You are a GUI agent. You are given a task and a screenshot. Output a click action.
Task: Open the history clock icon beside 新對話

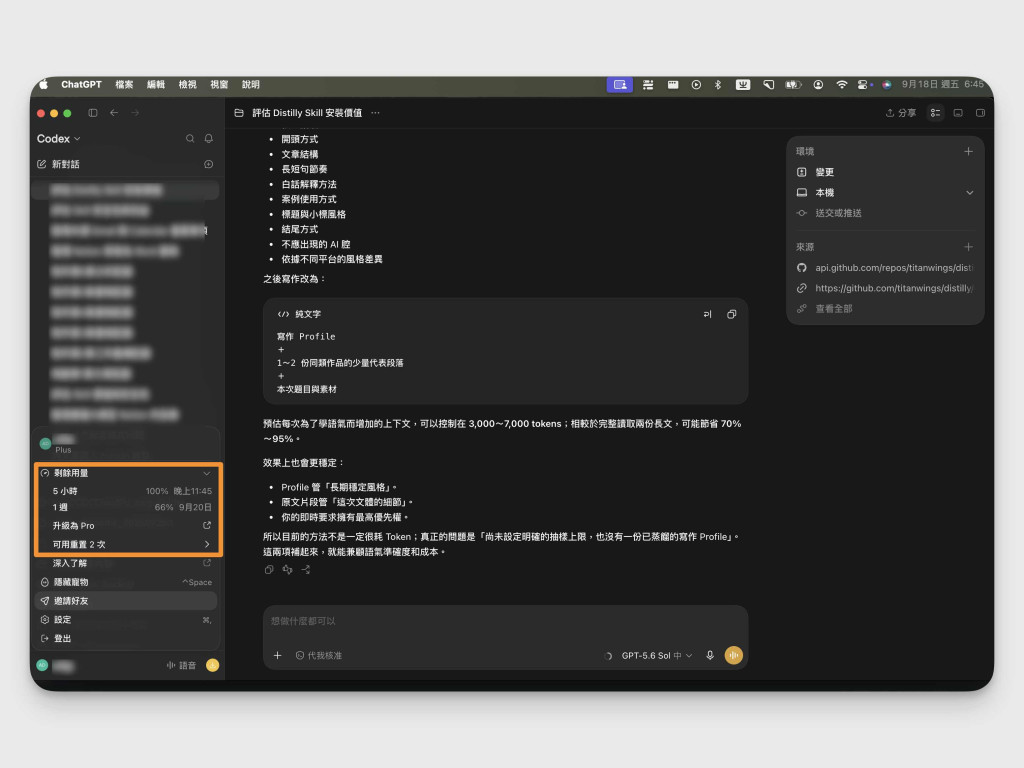pos(209,164)
